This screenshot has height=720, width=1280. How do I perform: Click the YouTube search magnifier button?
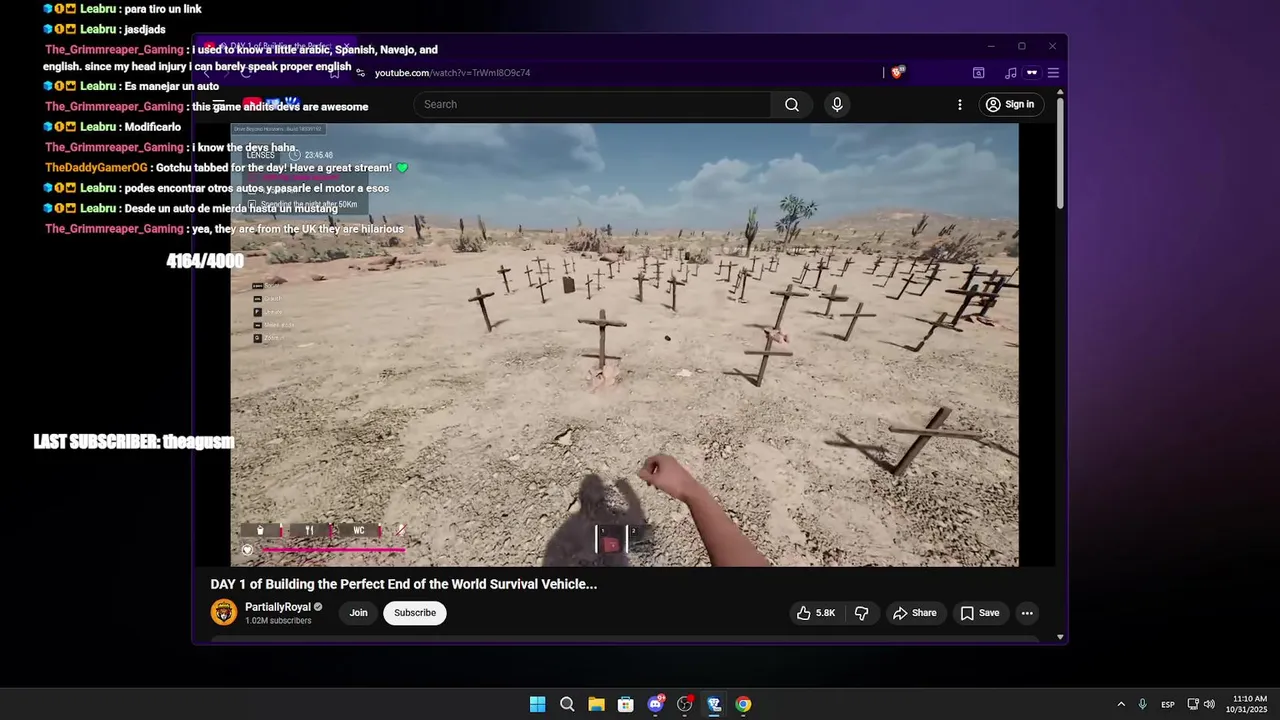click(791, 104)
